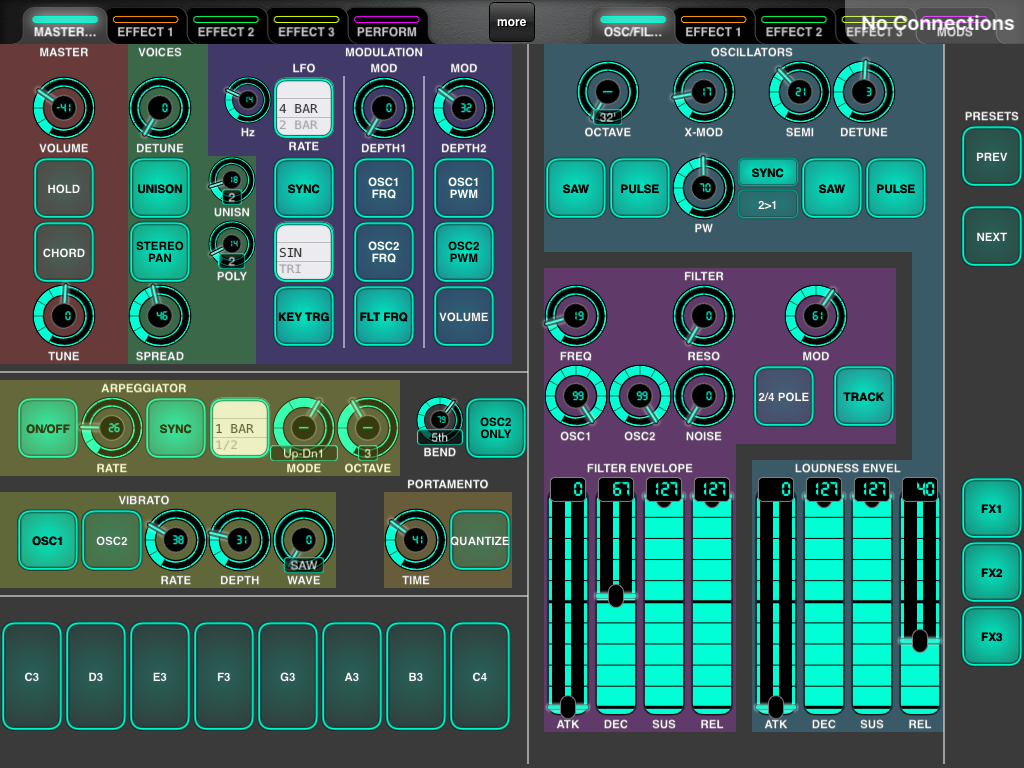This screenshot has height=768, width=1024.
Task: Click the master TUNE knob
Action: (63, 316)
